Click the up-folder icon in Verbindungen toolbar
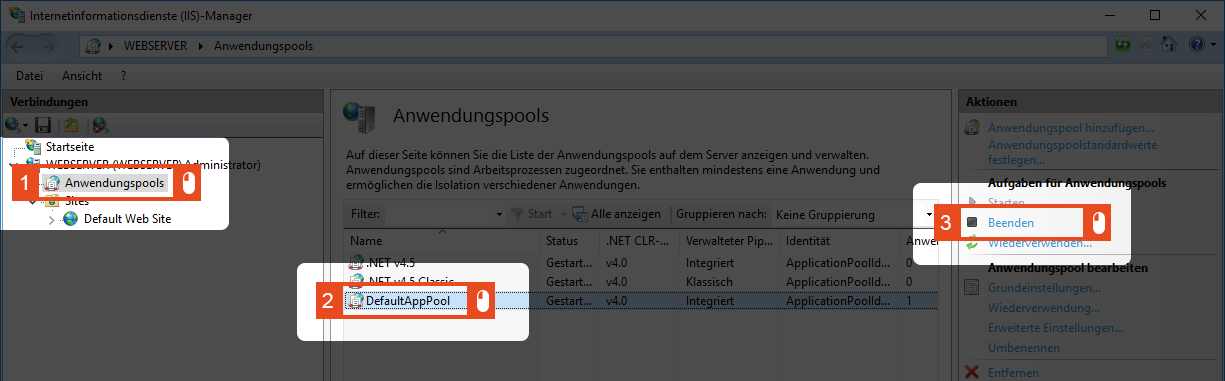The height and width of the screenshot is (381, 1225). (x=72, y=125)
